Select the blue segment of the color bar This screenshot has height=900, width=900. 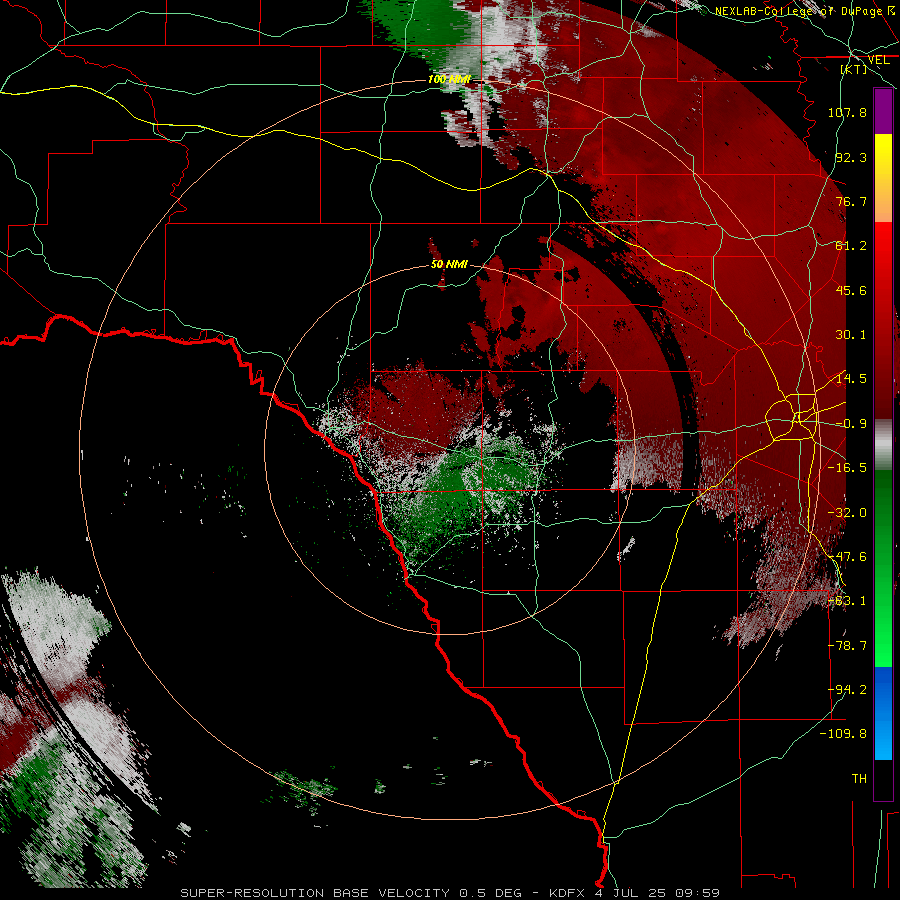(883, 713)
